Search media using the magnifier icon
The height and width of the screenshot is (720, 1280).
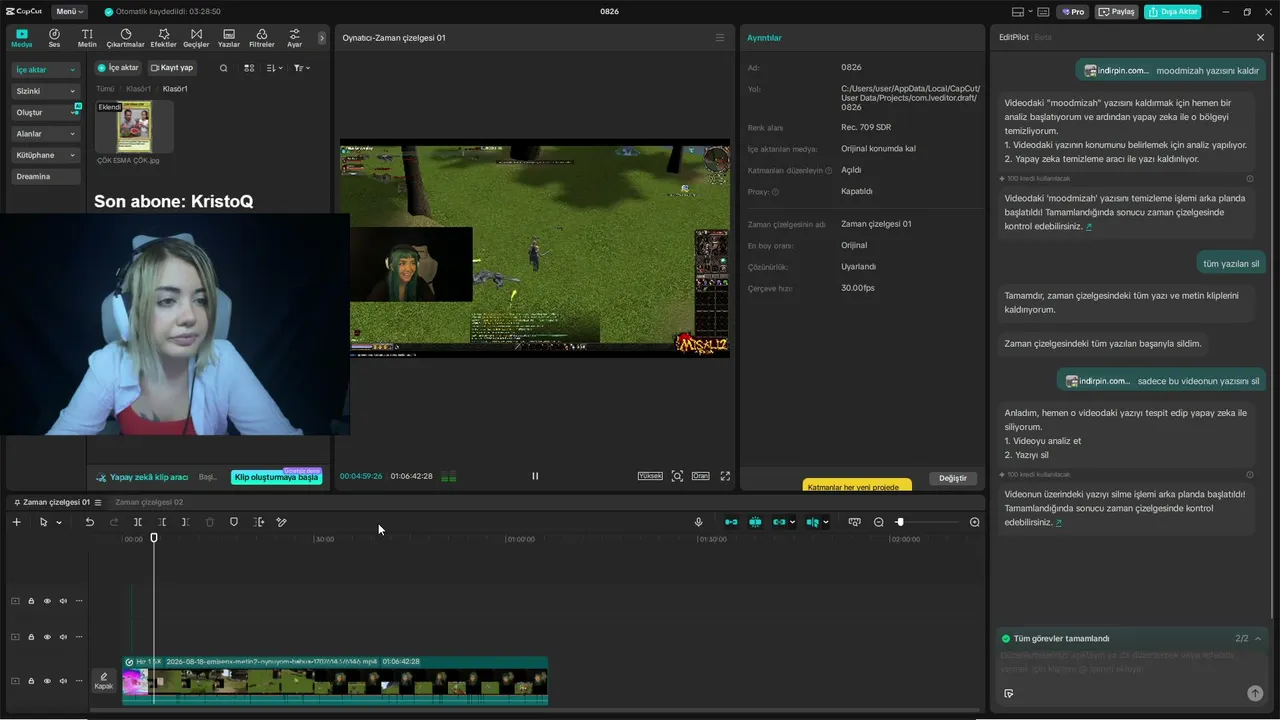[223, 68]
